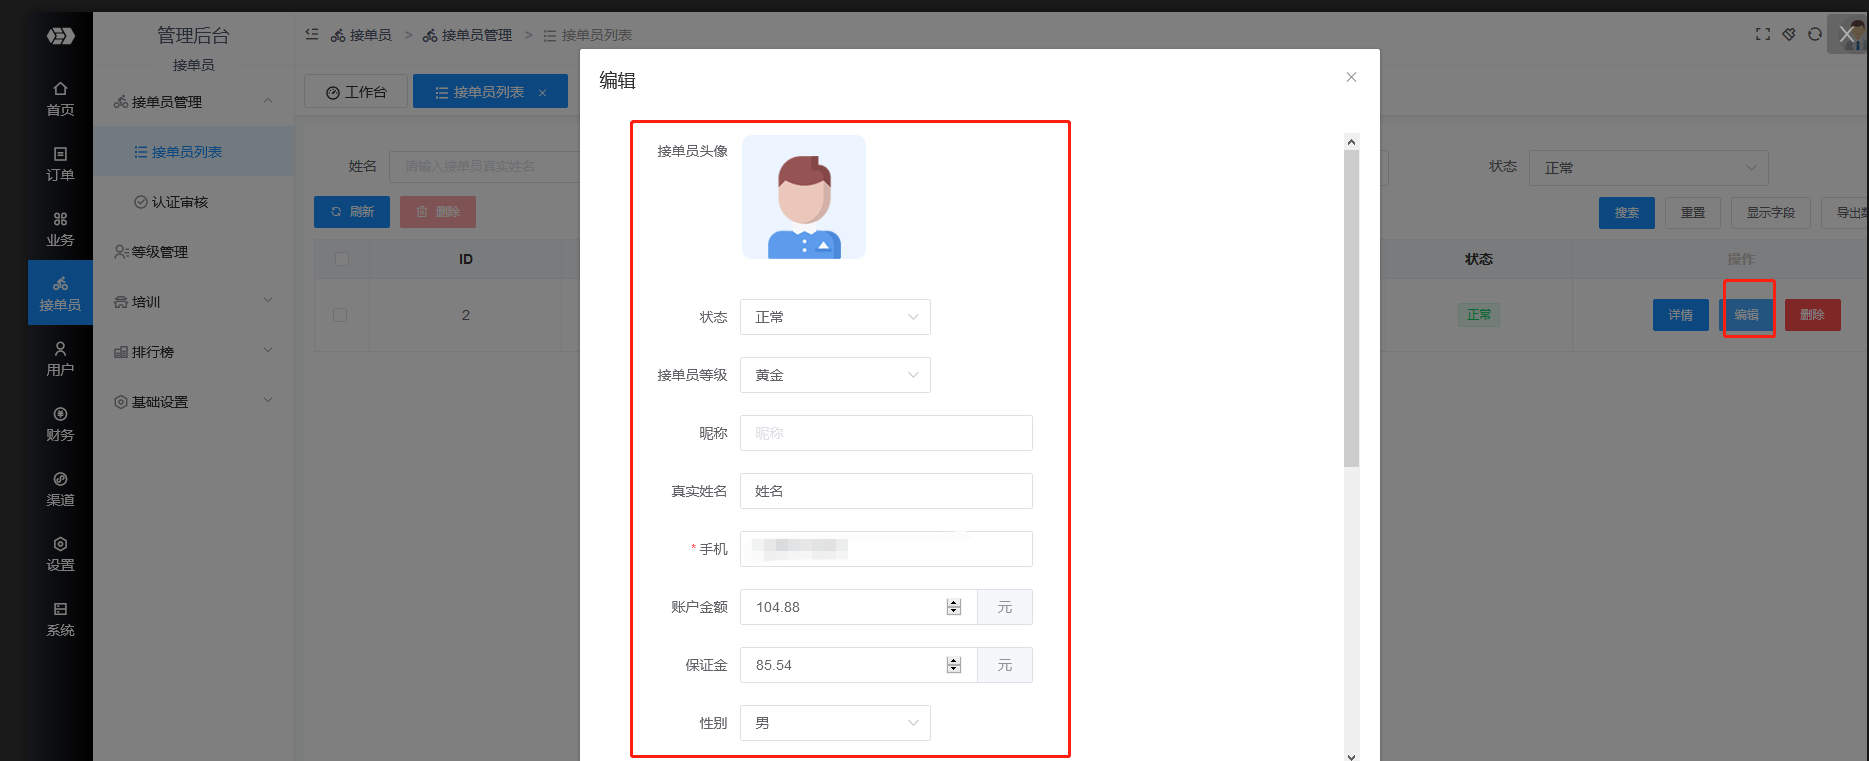This screenshot has width=1869, height=761.
Task: Click the dialog scrollbar up arrow
Action: 1352,142
